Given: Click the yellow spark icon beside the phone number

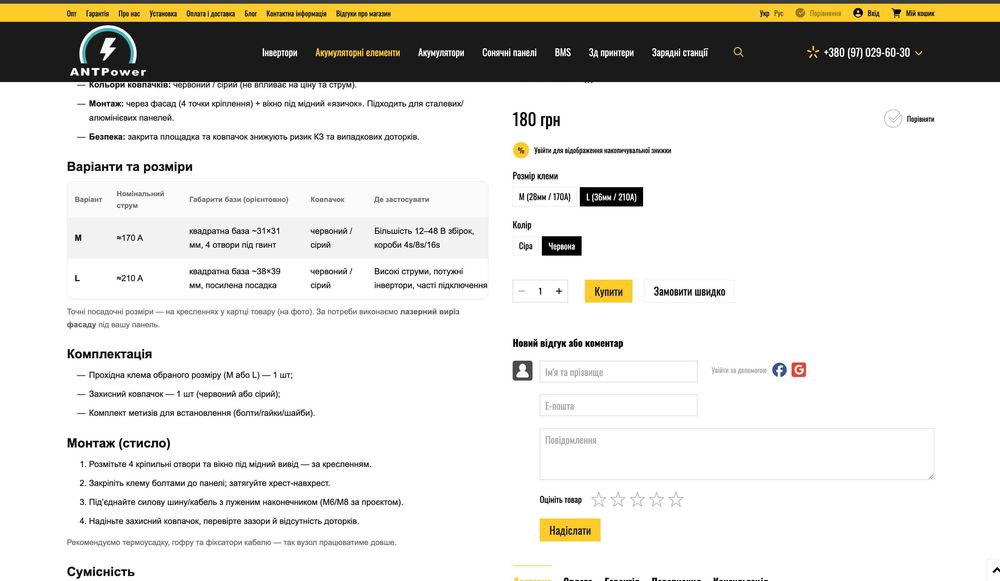Looking at the screenshot, I should tap(812, 52).
